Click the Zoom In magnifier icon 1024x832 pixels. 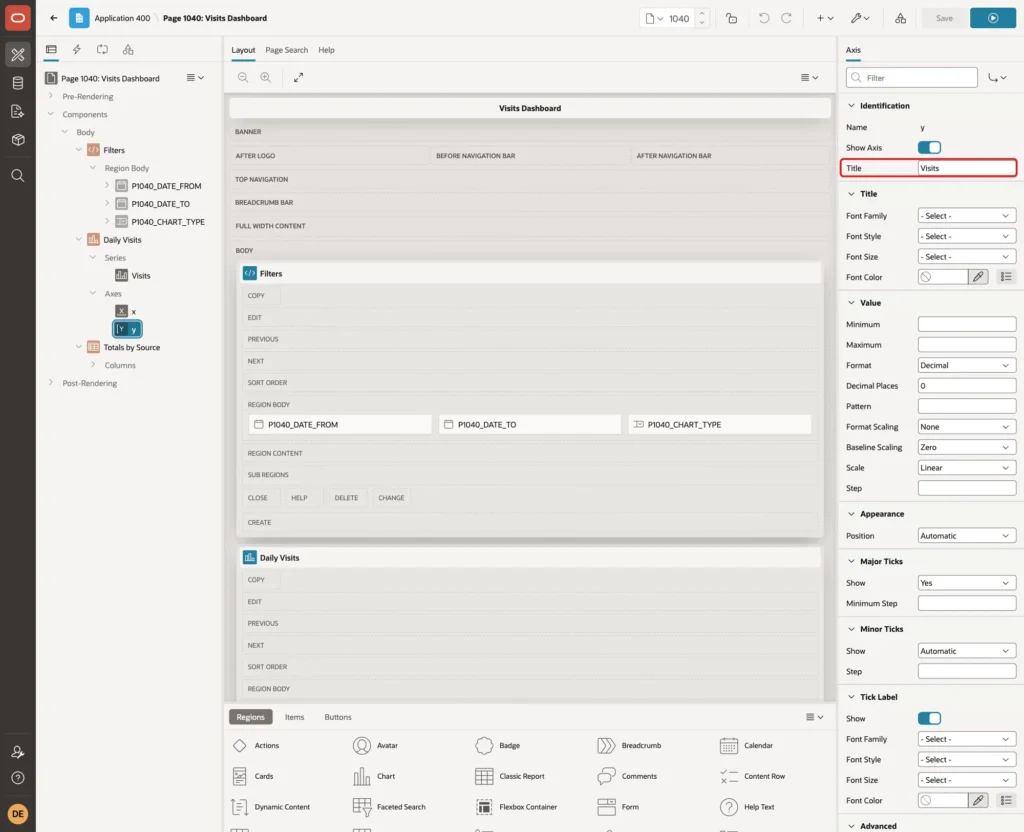tap(266, 77)
